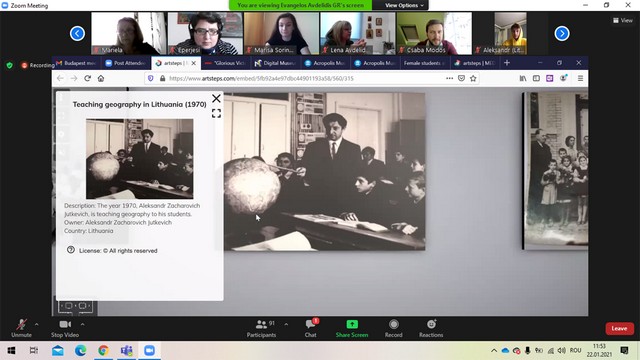Switch to the Digital Museum browser tab

275,63
